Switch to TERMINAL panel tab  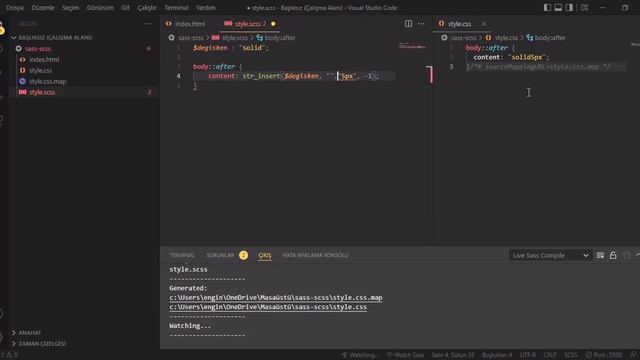click(182, 255)
